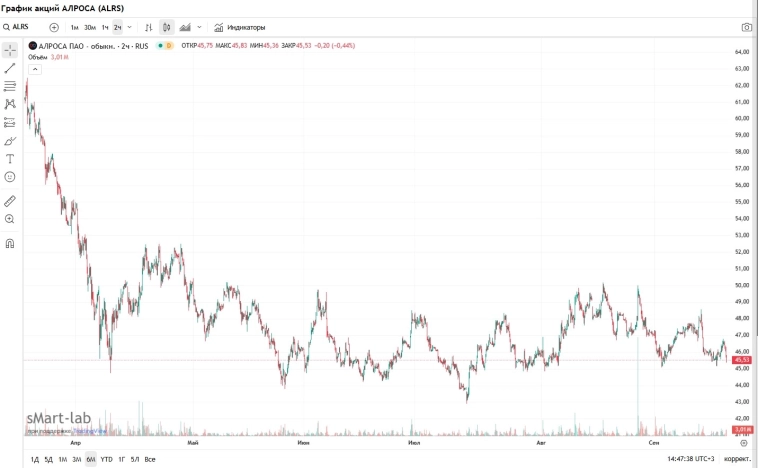Open chart settings gear on time axis
The width and height of the screenshot is (758, 468).
[744, 443]
